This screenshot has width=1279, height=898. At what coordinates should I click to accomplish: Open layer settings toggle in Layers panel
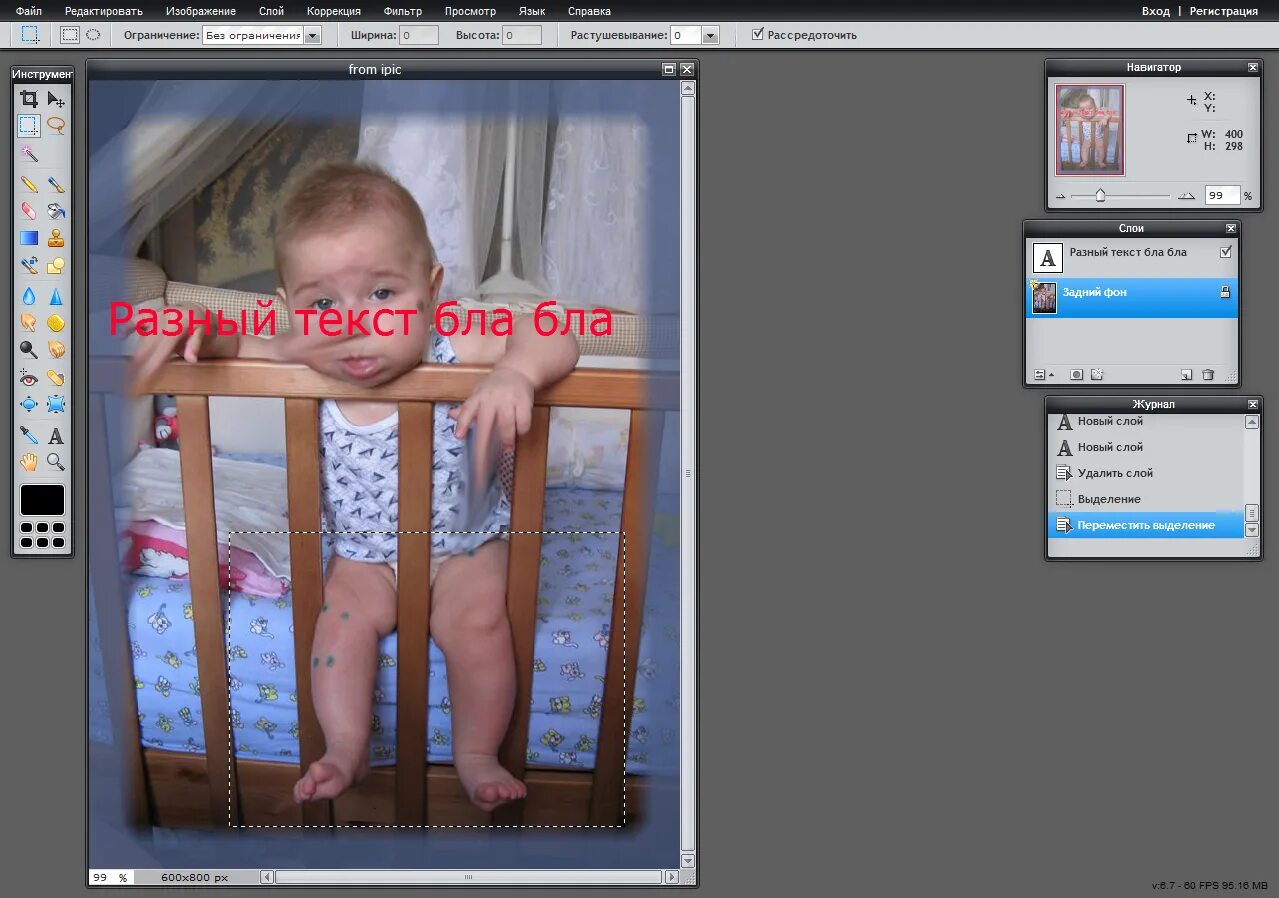[x=1043, y=374]
